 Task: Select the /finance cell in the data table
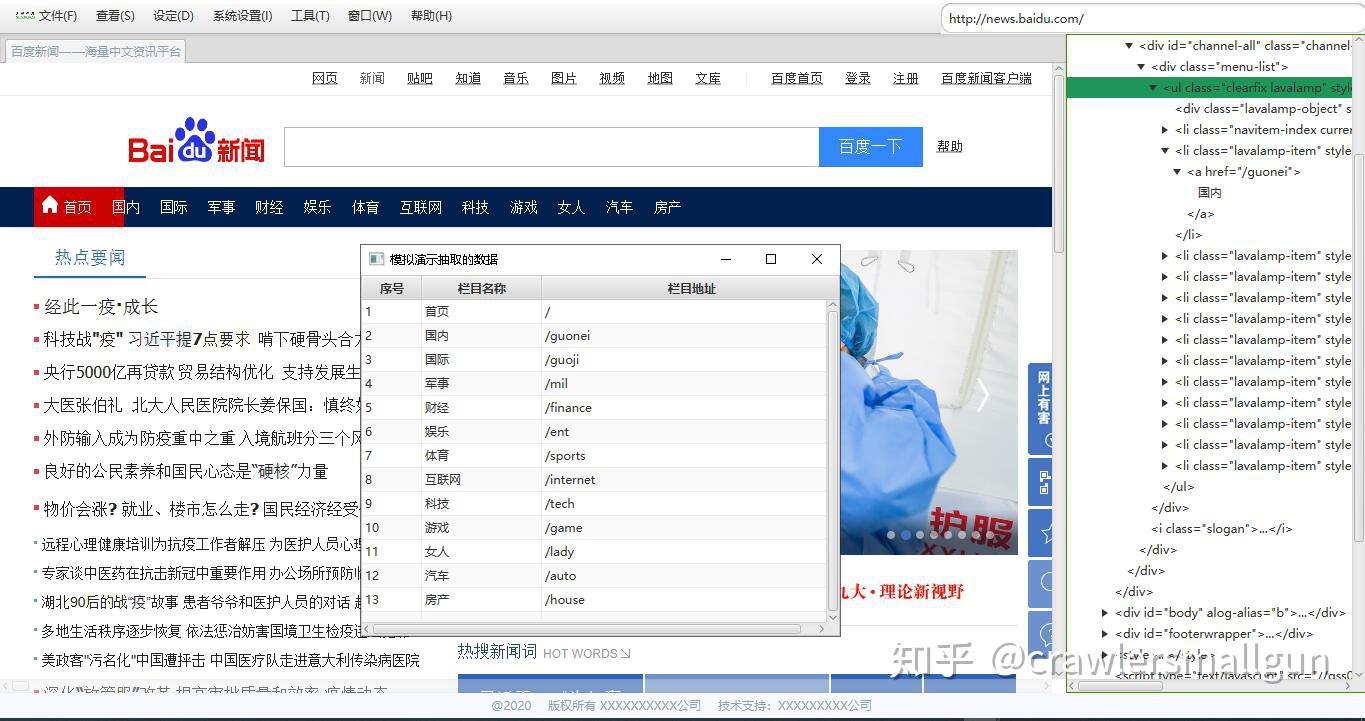[684, 408]
